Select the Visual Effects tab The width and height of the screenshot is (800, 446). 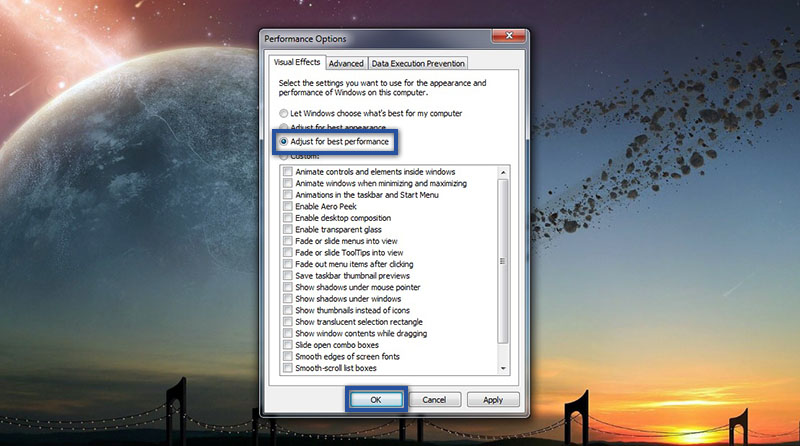click(x=296, y=62)
